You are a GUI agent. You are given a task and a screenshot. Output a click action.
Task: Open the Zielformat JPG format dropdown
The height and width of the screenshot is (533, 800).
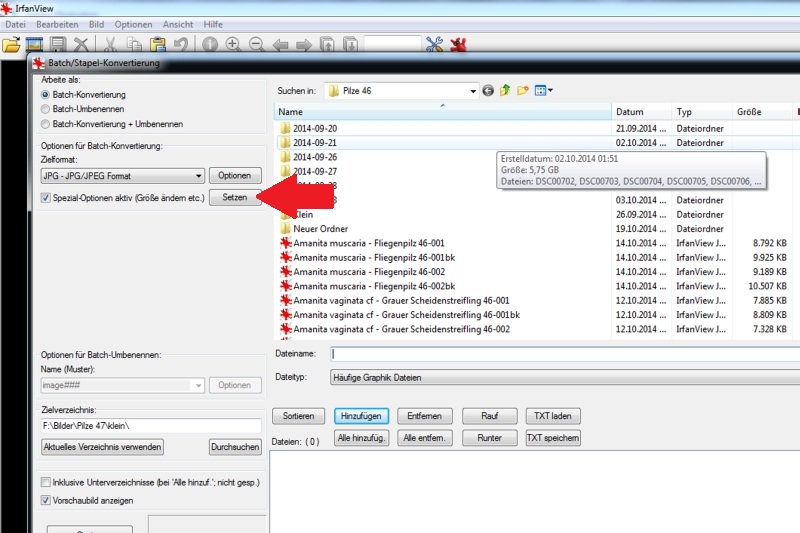point(198,176)
